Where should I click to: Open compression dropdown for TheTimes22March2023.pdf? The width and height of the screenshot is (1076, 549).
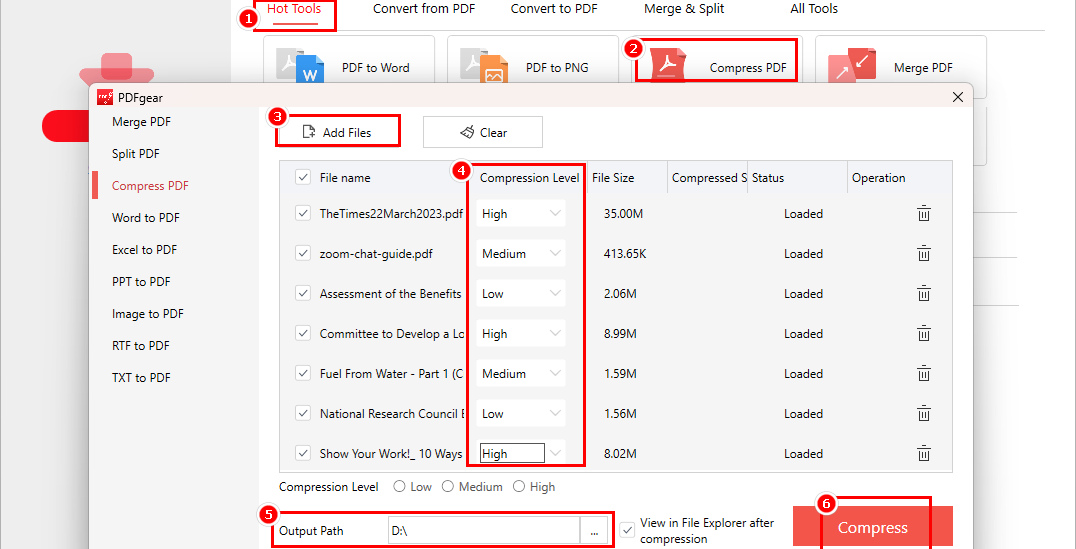(521, 213)
